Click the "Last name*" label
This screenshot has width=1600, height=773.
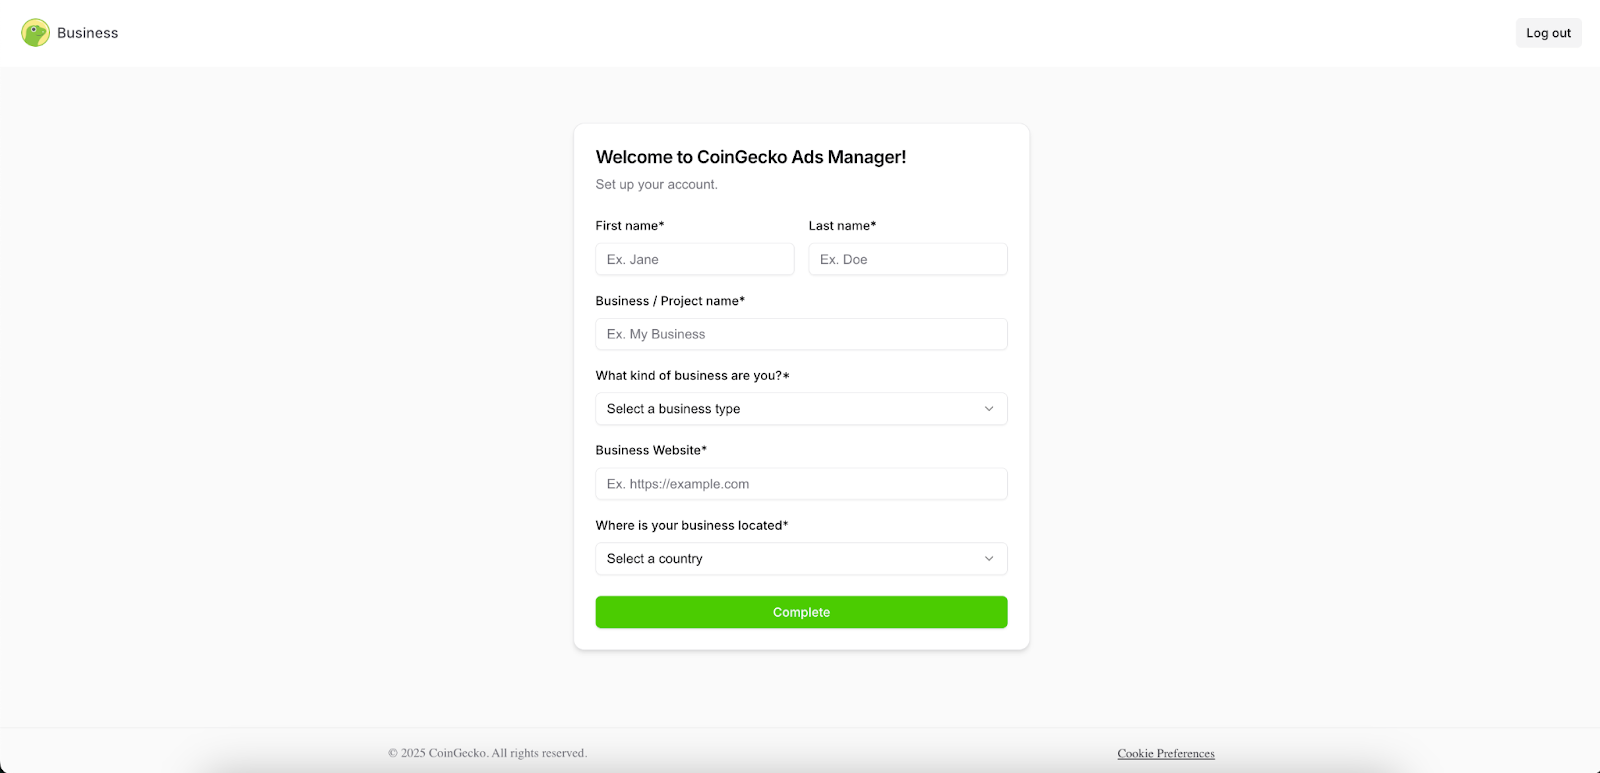pos(843,226)
